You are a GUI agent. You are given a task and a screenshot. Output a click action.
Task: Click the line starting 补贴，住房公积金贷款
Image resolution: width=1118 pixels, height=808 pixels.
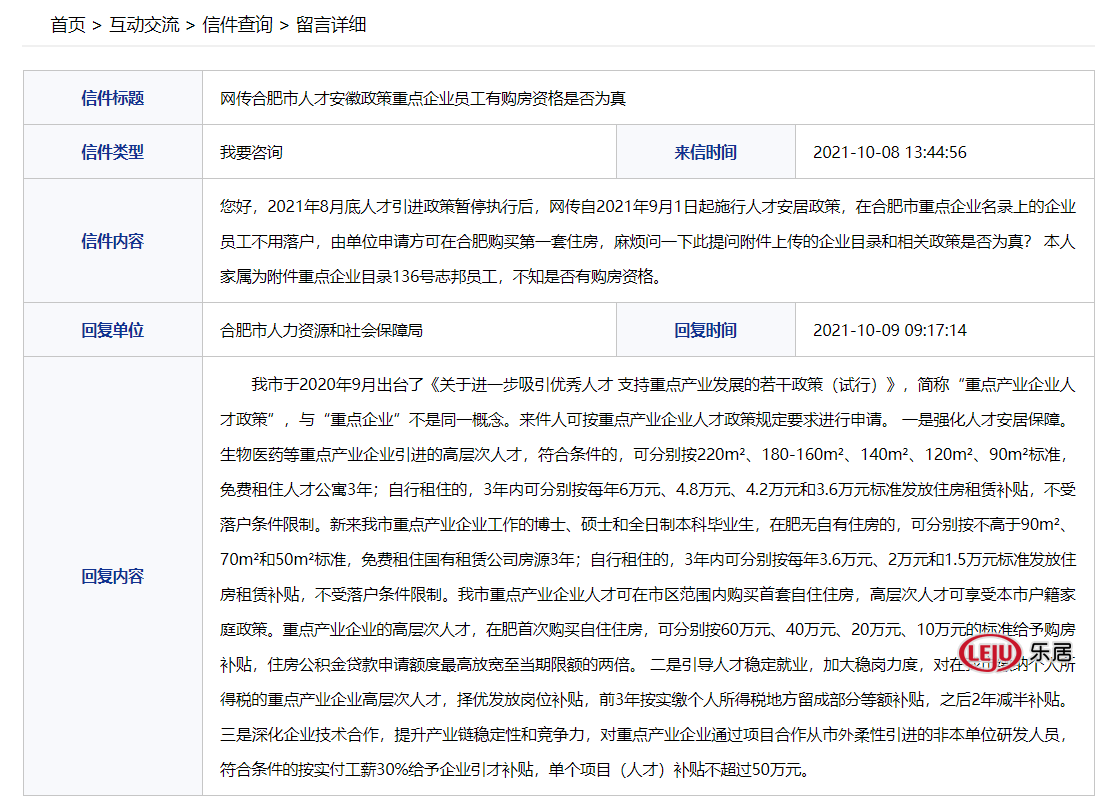(647, 665)
